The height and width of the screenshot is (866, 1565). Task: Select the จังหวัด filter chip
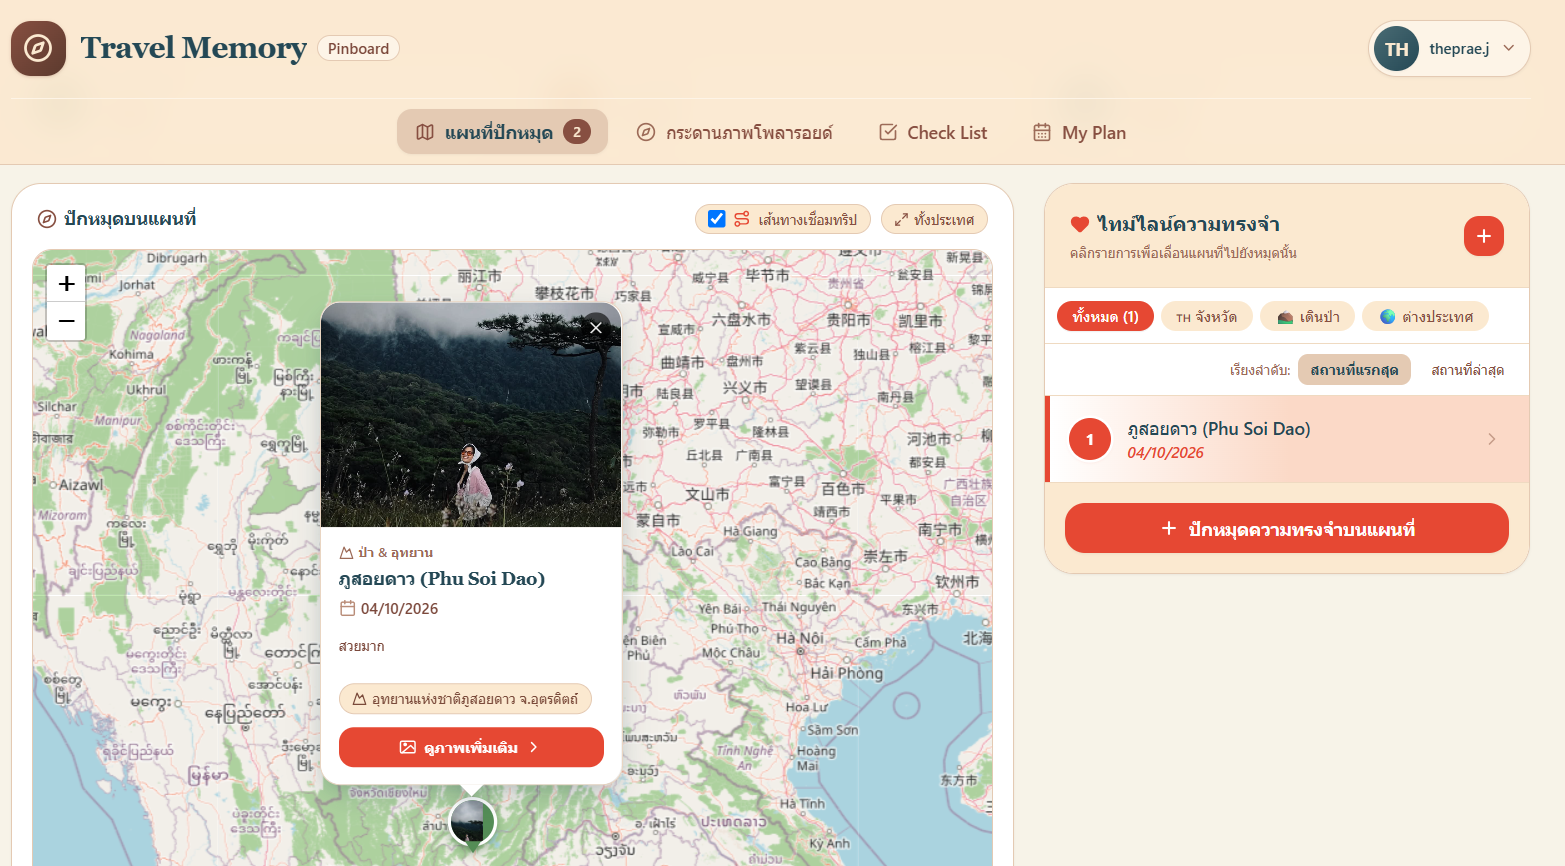click(x=1206, y=317)
